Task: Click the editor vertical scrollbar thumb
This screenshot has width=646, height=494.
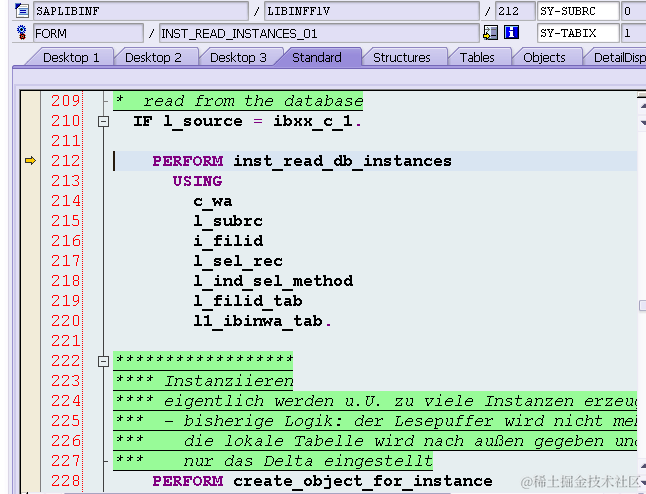Action: [642, 305]
